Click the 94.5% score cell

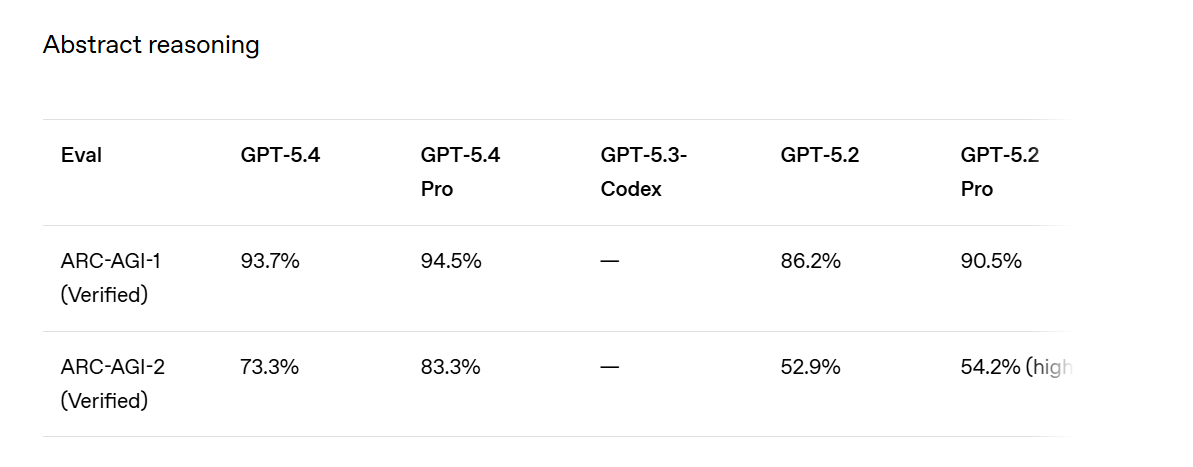451,261
